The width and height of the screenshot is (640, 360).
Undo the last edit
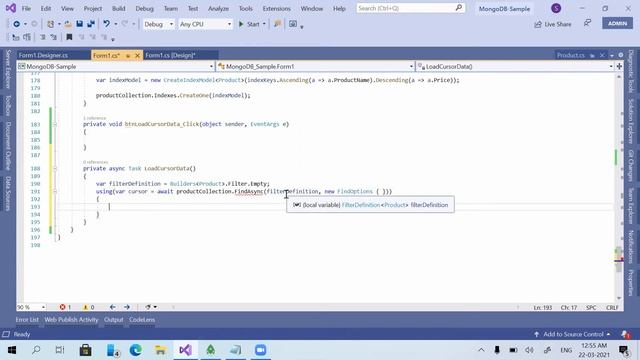[x=107, y=24]
